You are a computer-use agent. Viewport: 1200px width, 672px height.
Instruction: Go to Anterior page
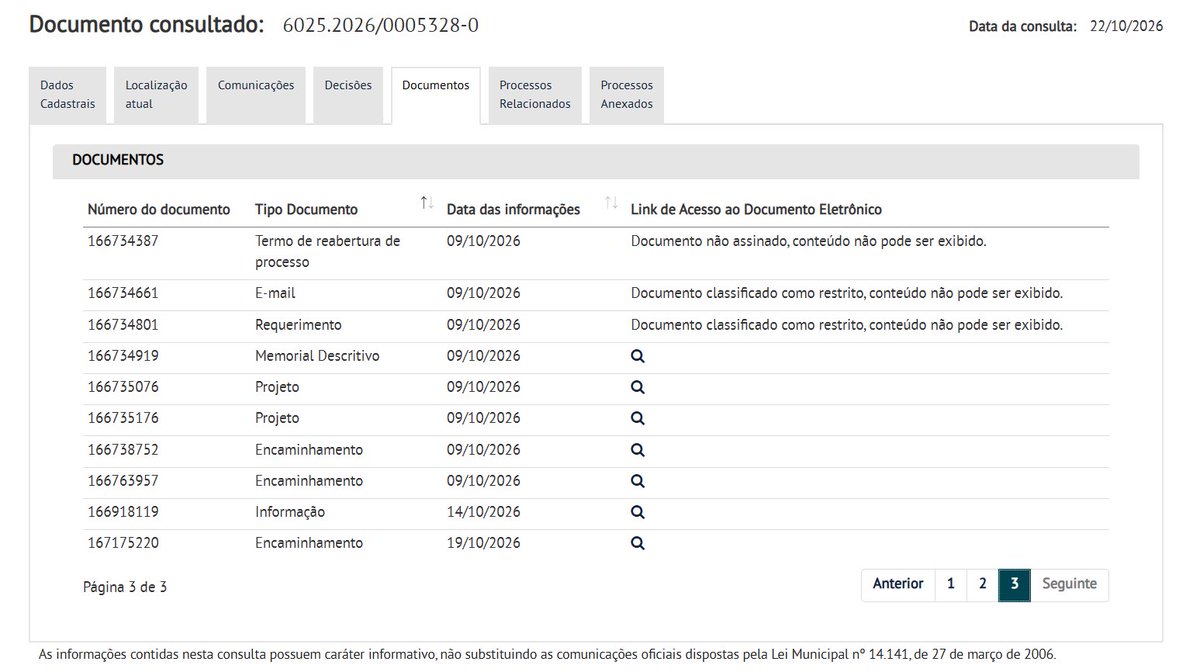pyautogui.click(x=898, y=584)
